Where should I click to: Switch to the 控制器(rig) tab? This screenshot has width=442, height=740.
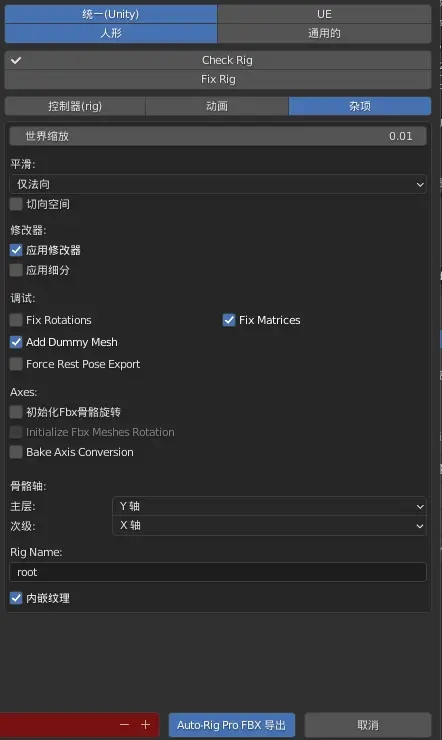click(x=75, y=106)
